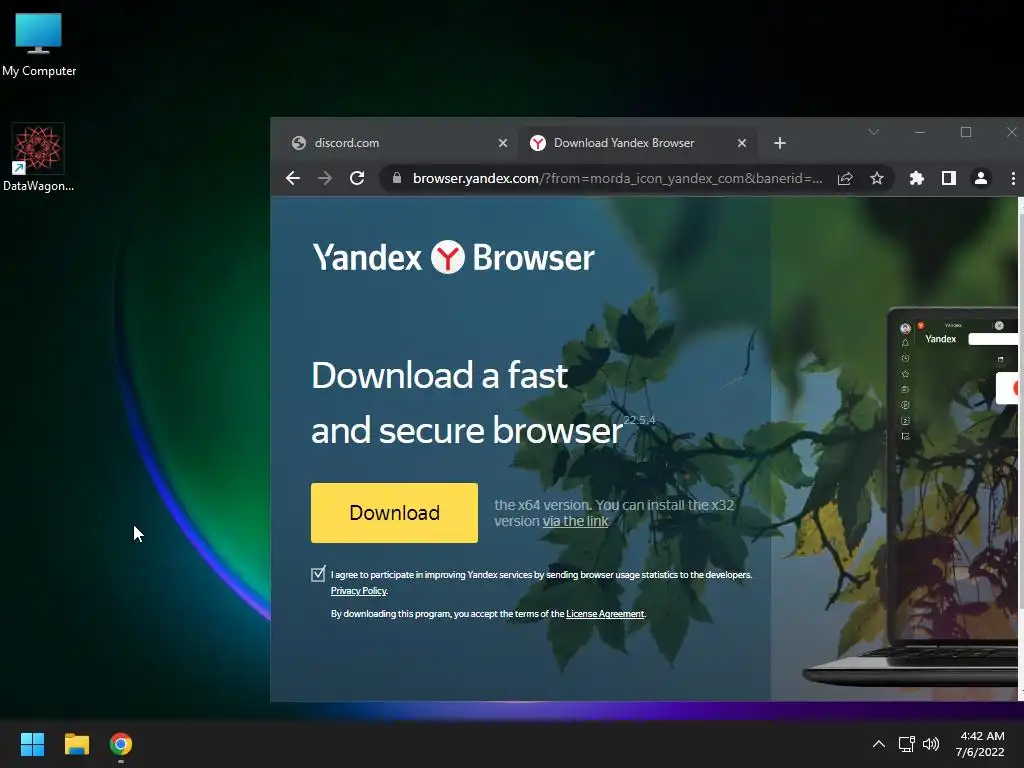Click the Chrome taskbar icon
The image size is (1024, 768).
click(121, 744)
